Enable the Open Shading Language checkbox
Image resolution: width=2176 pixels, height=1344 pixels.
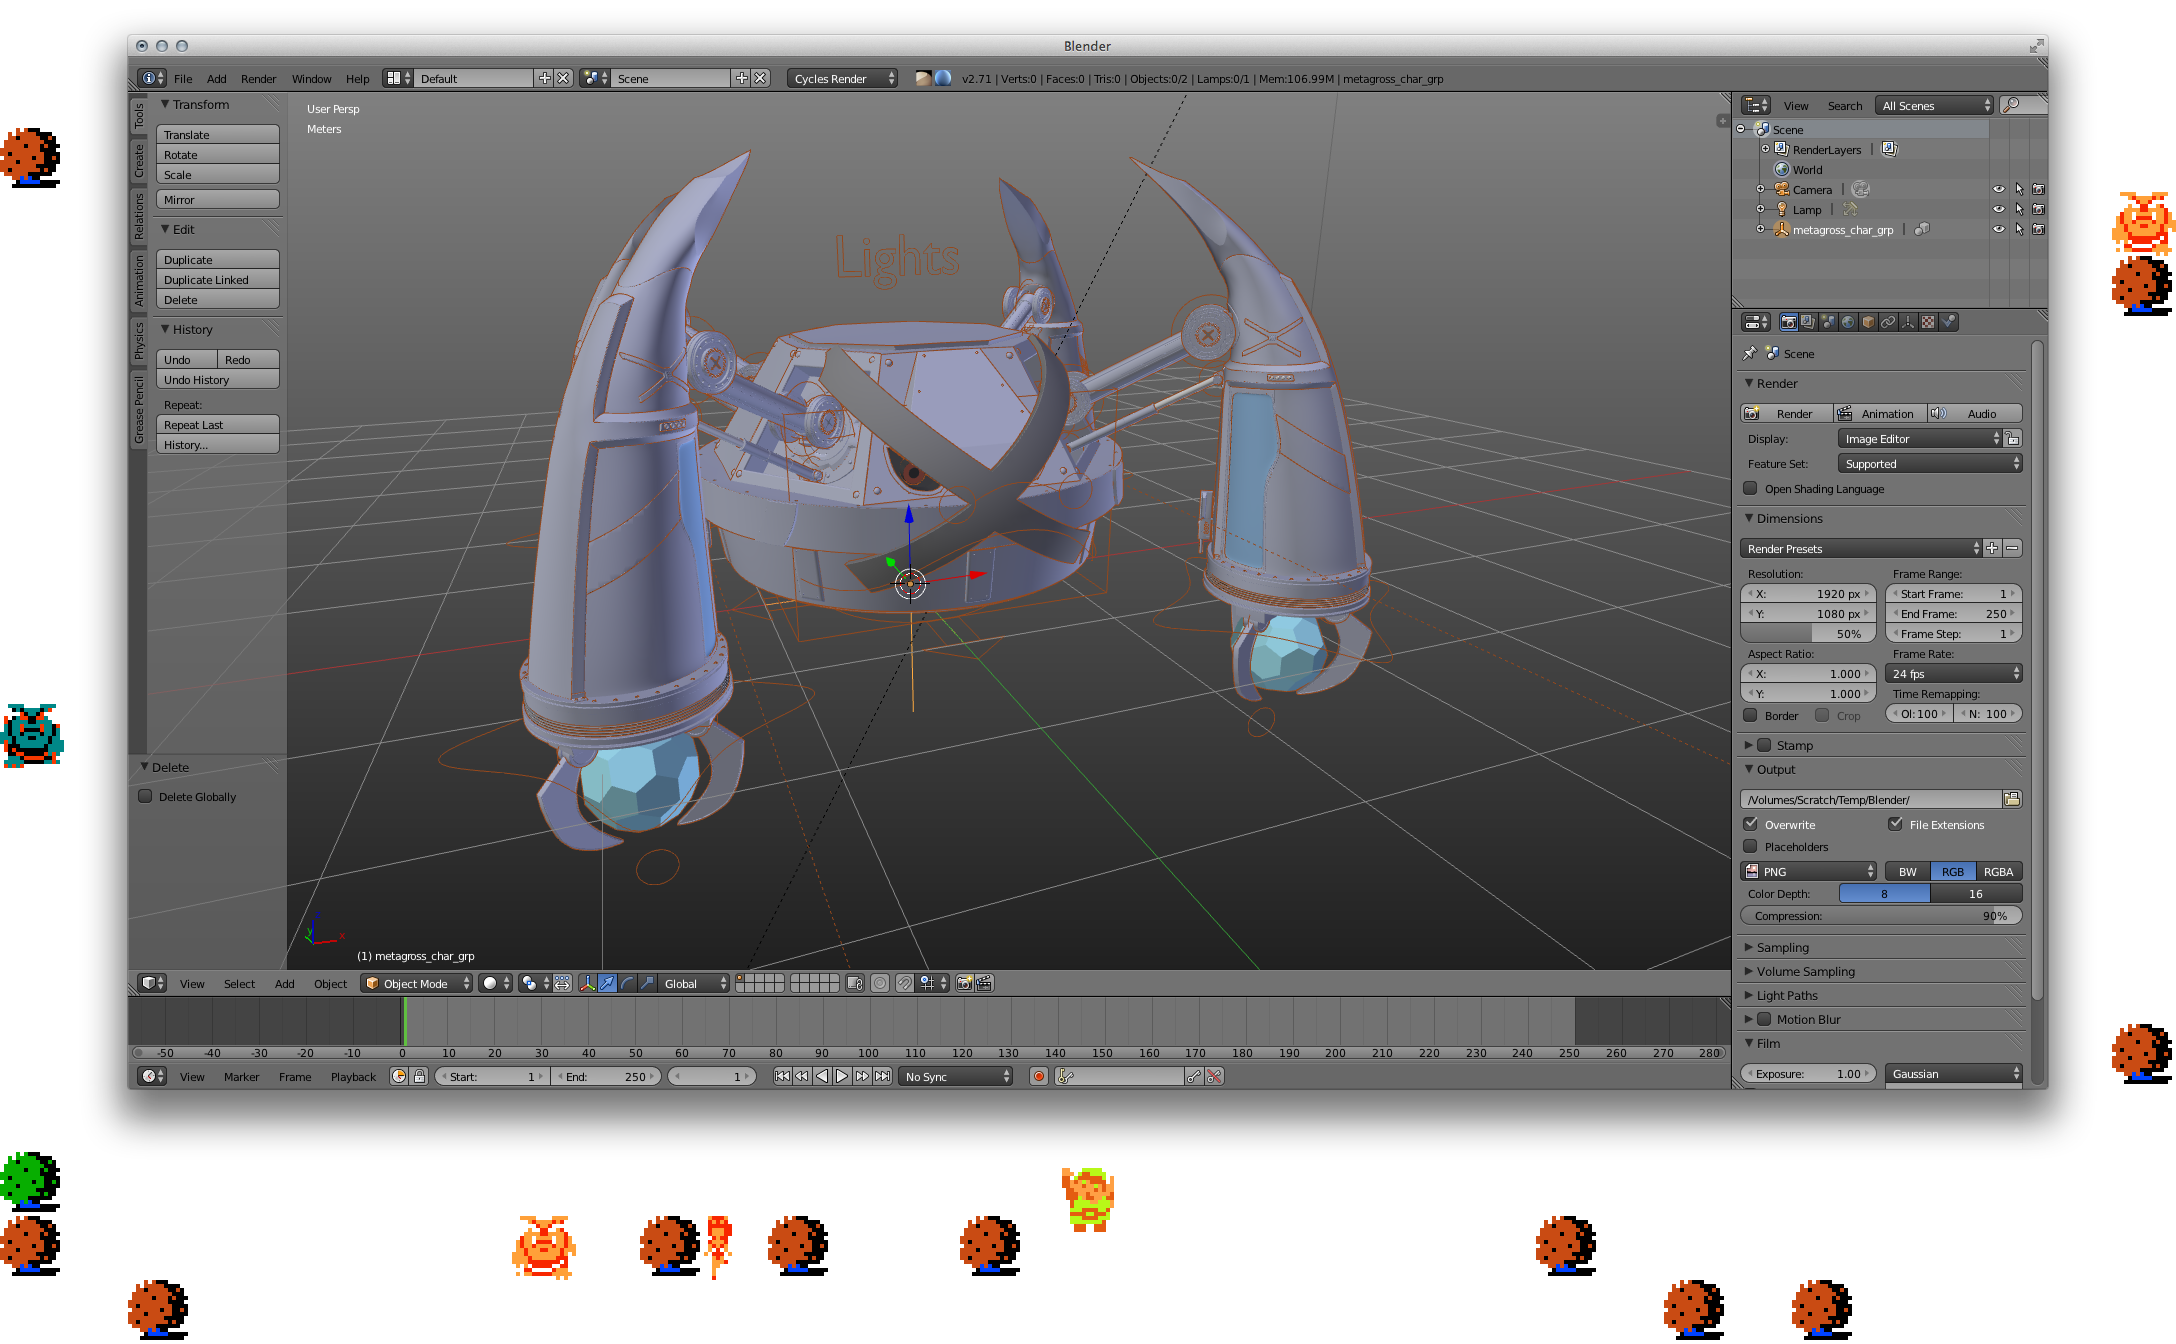tap(1750, 488)
